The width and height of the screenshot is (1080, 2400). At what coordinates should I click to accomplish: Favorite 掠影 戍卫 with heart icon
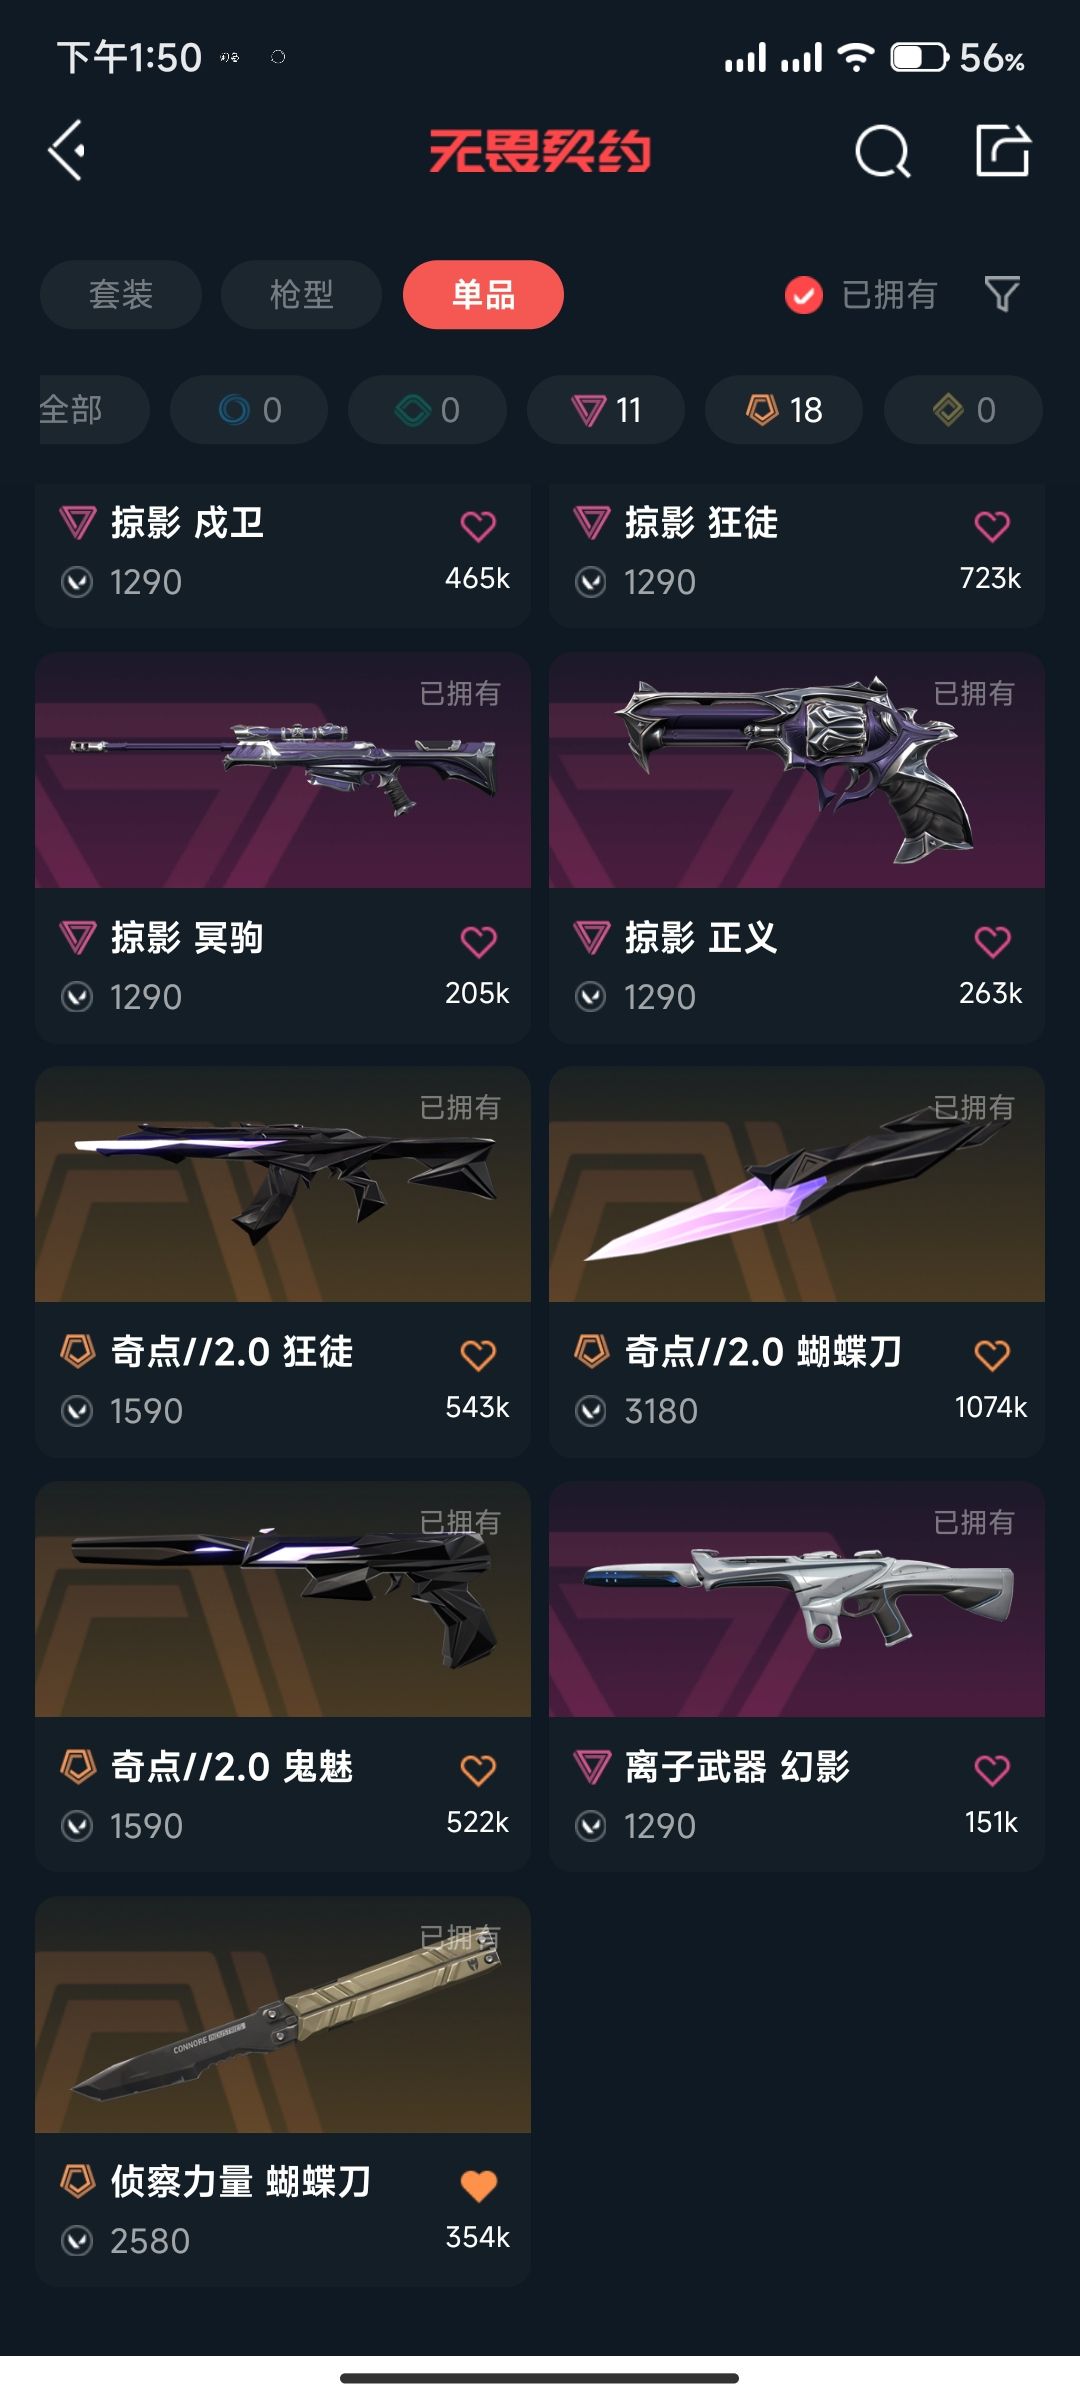click(478, 526)
